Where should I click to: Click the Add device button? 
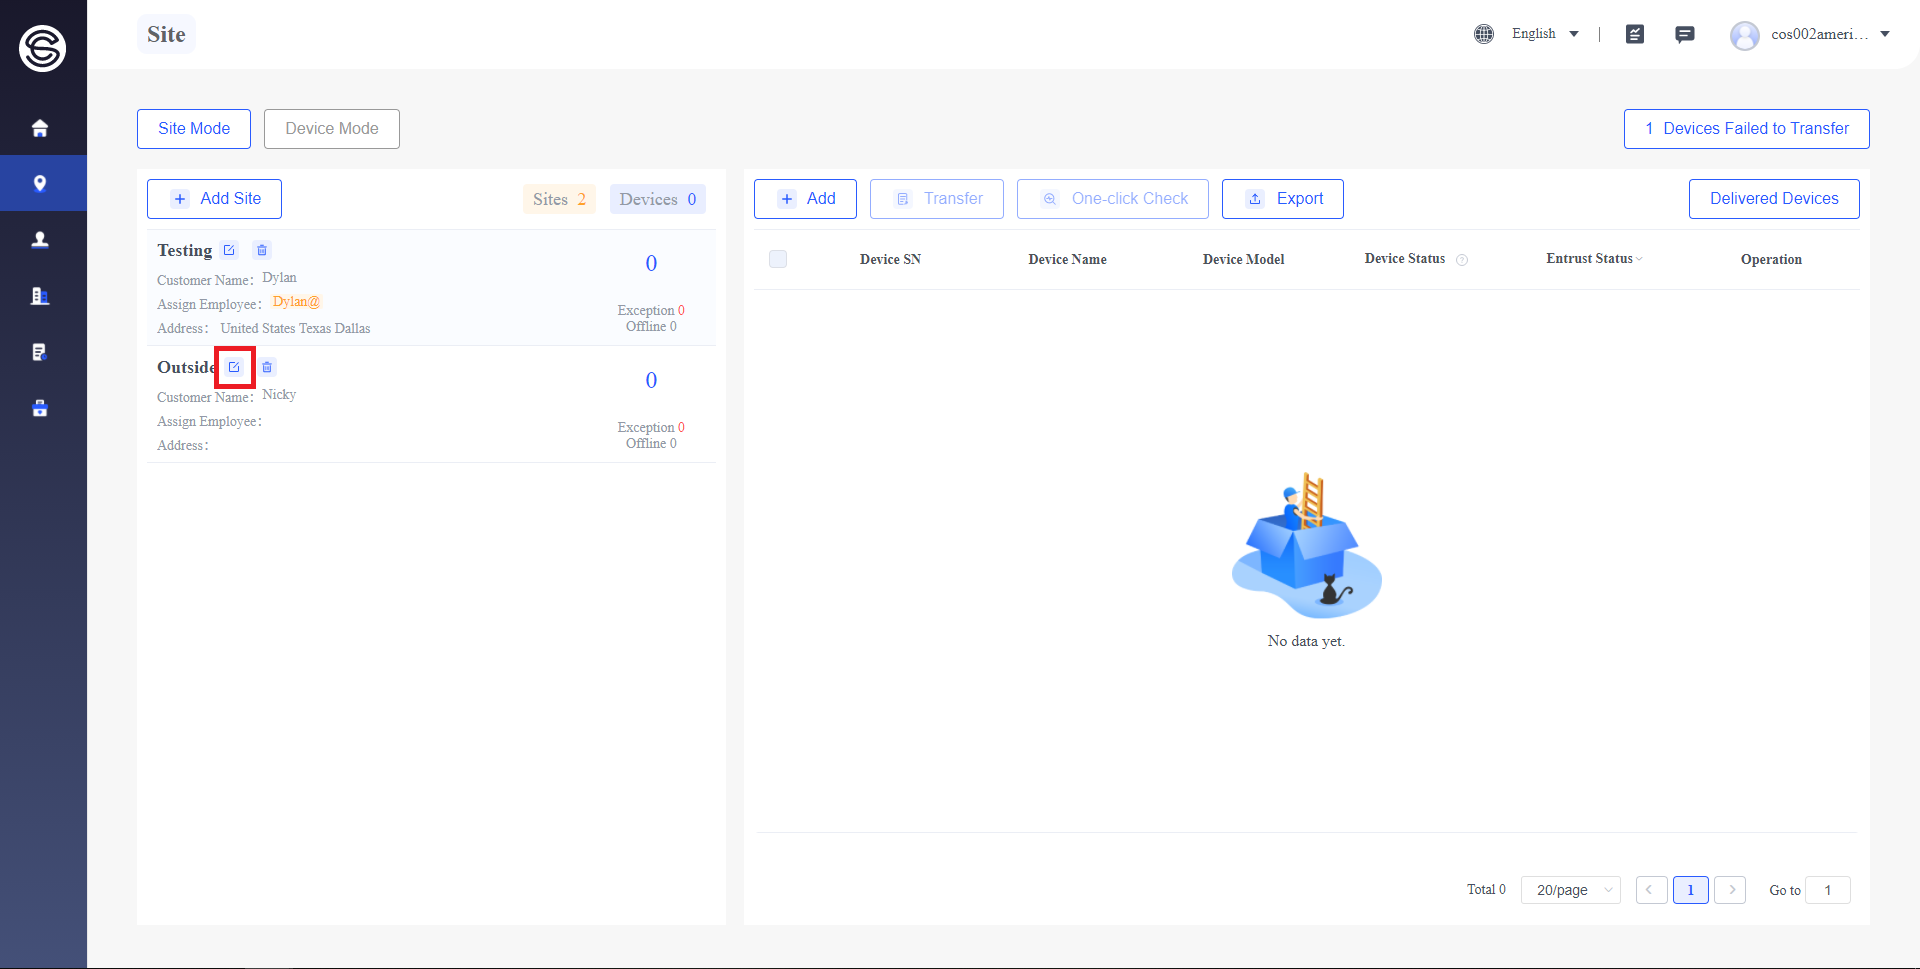pyautogui.click(x=805, y=199)
